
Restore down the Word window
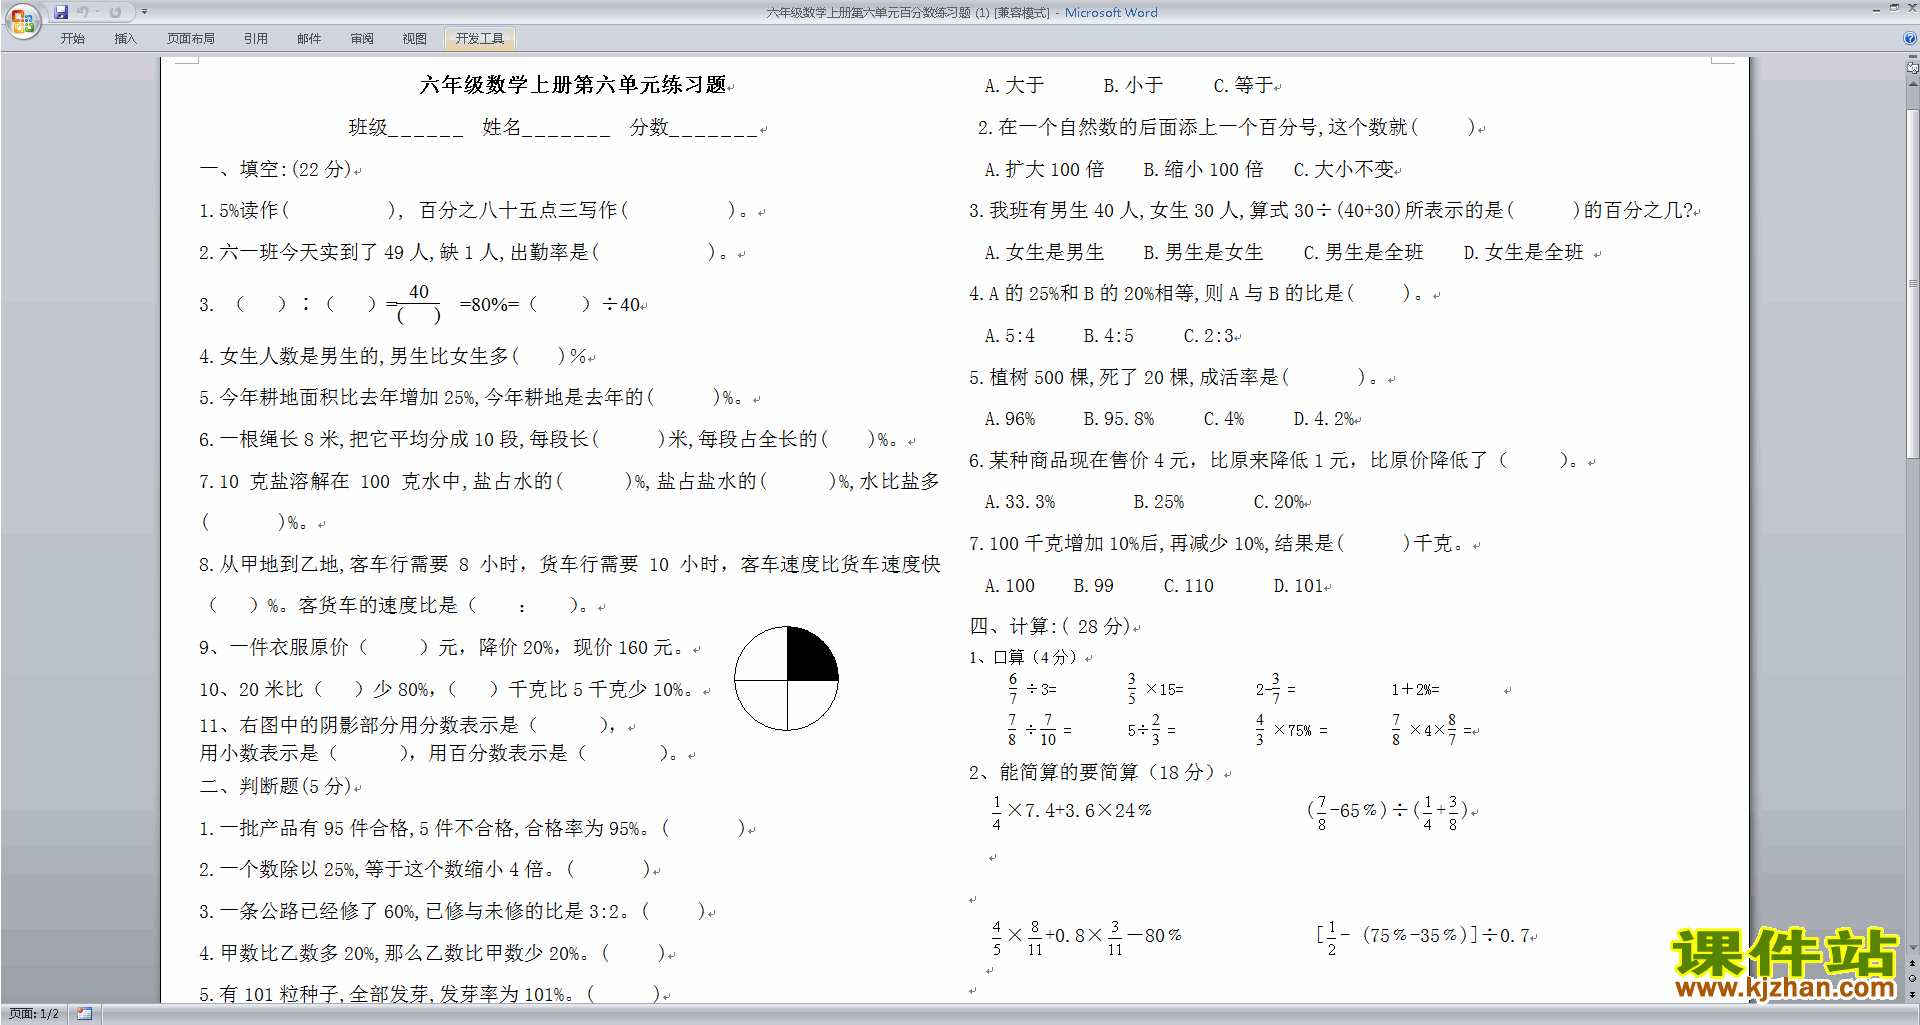[1894, 9]
